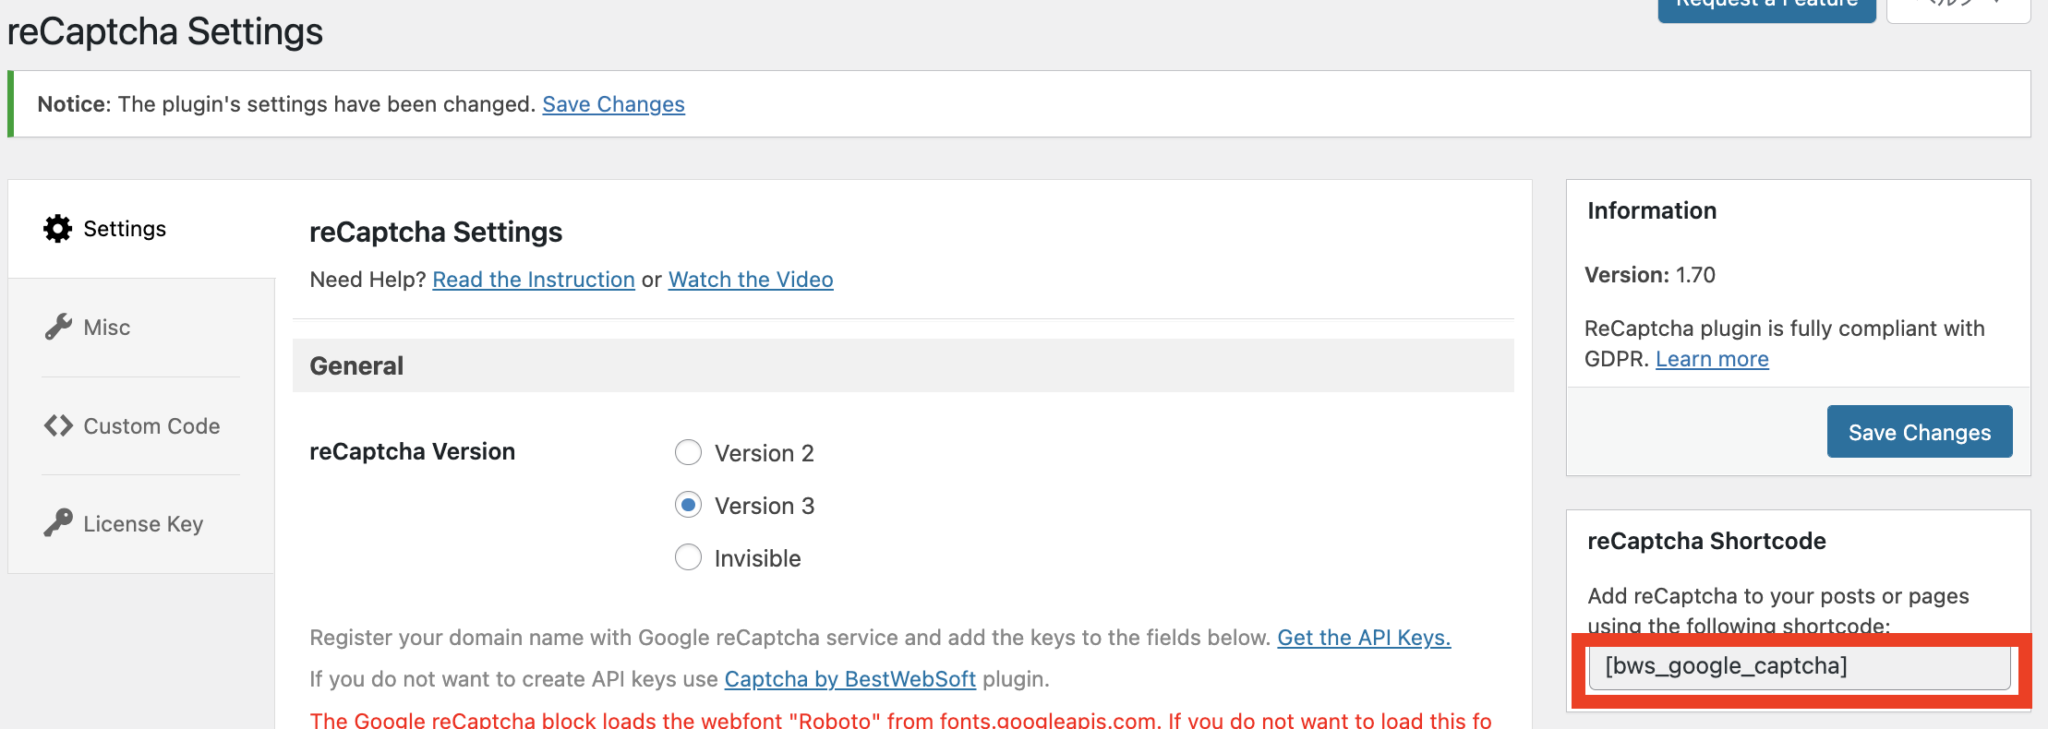Click the Settings gear icon in sidebar
The height and width of the screenshot is (729, 2048).
point(57,228)
